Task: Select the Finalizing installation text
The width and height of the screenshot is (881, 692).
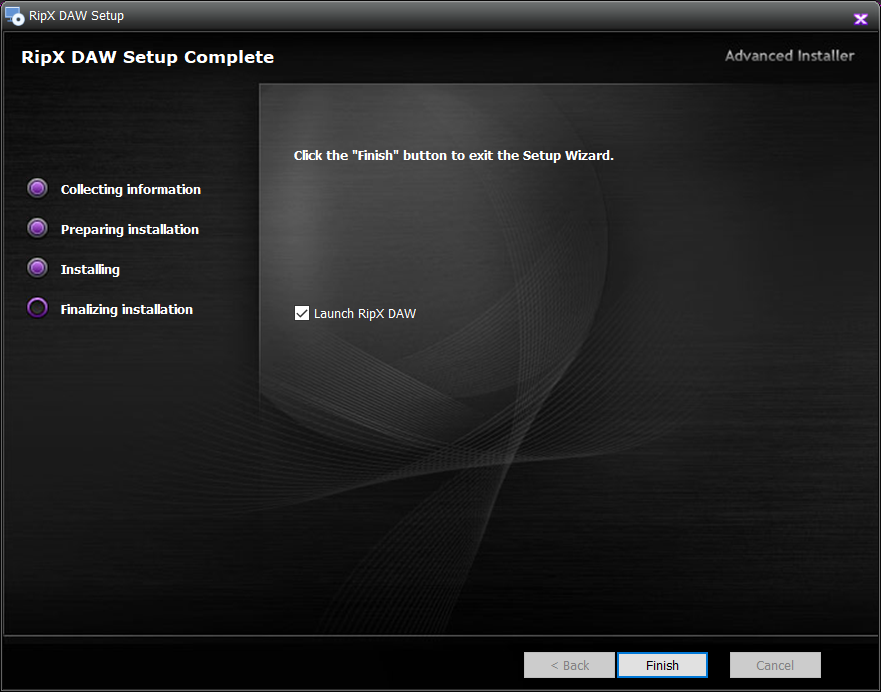Action: tap(126, 309)
